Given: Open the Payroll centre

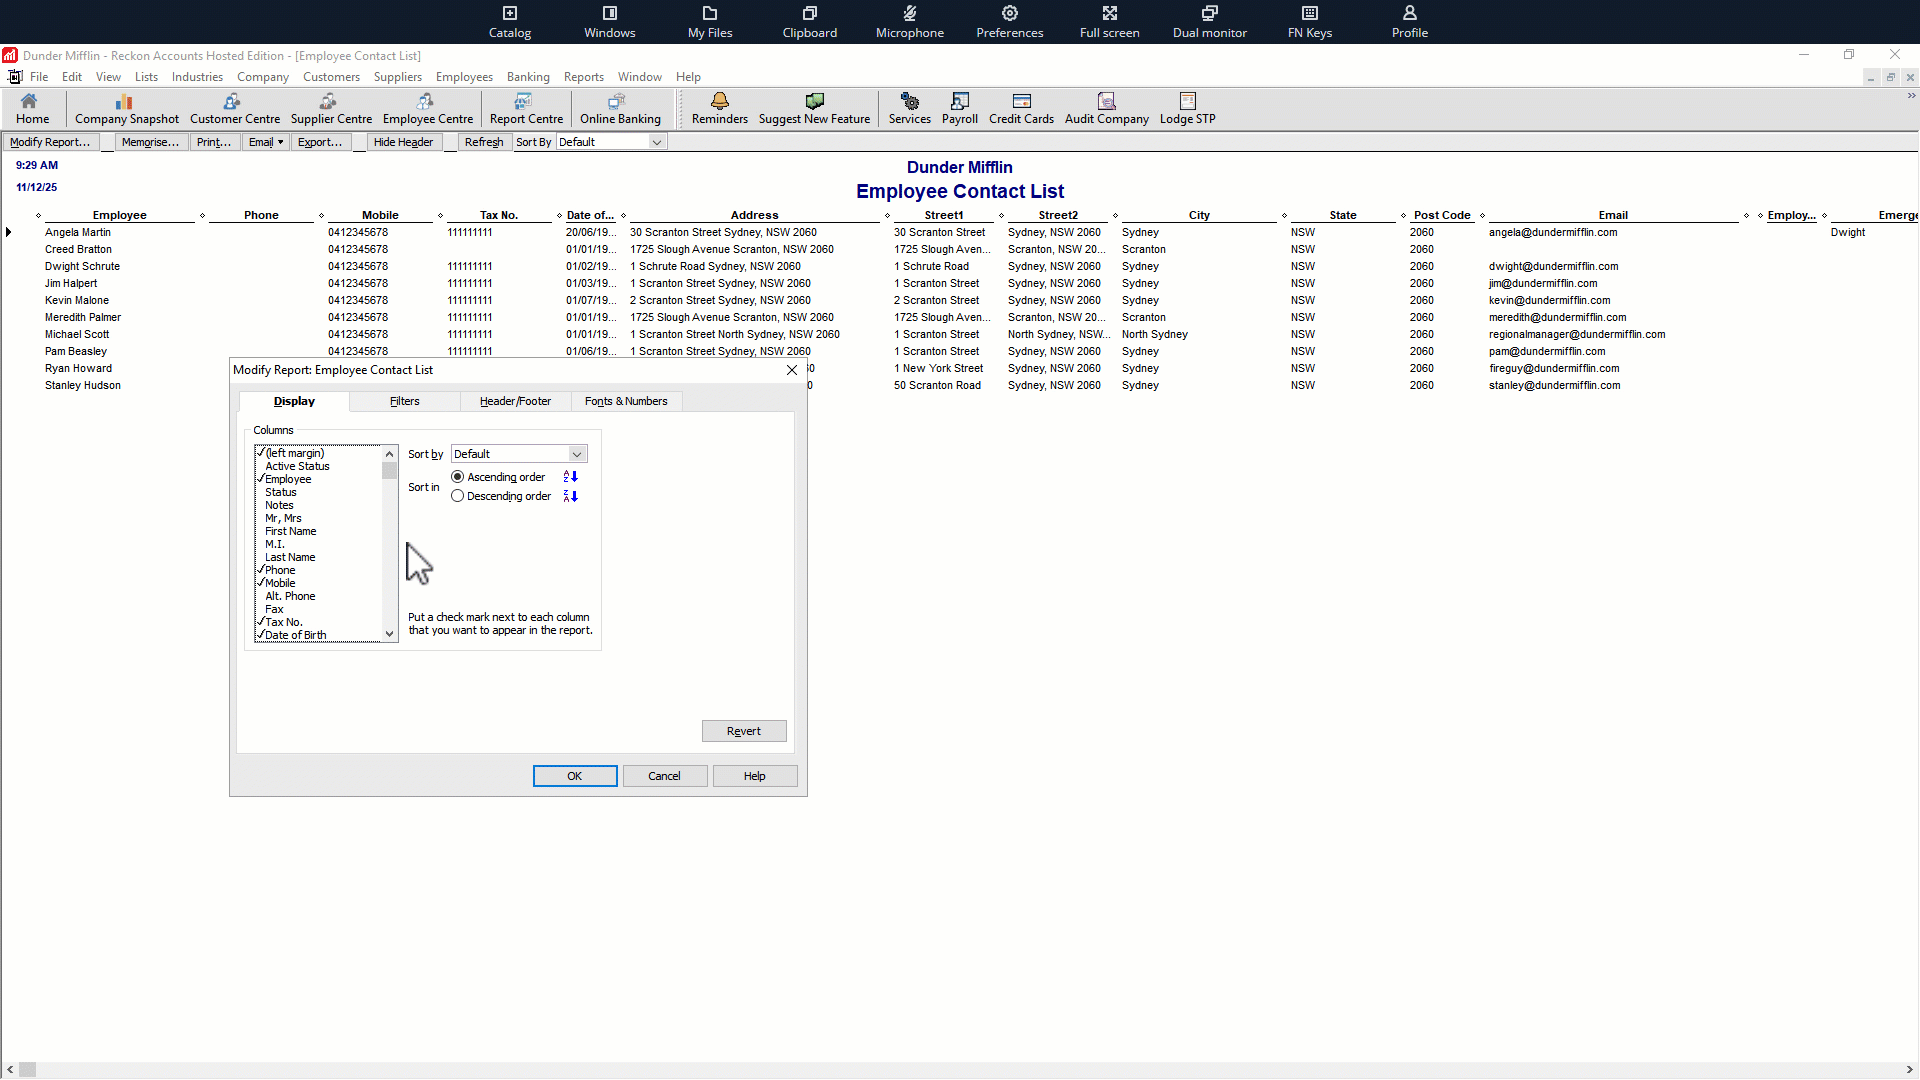Looking at the screenshot, I should click(x=958, y=109).
